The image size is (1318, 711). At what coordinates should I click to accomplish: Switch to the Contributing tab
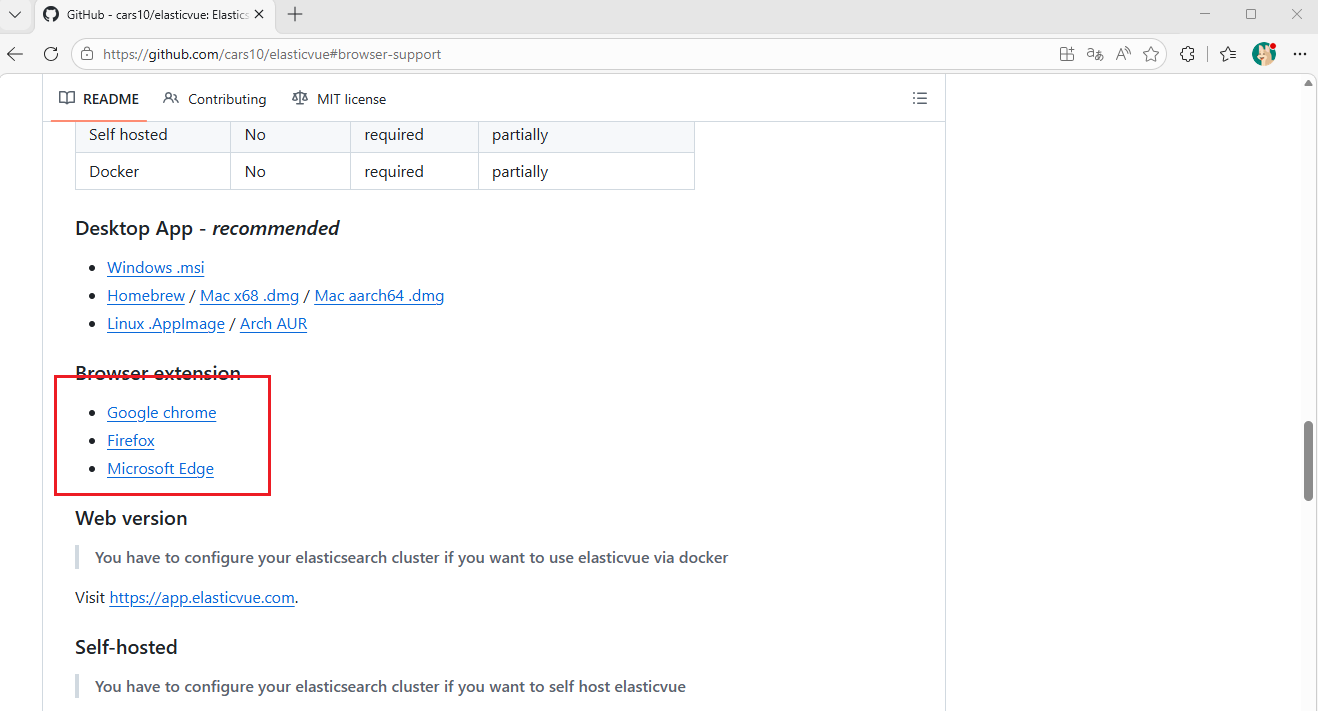215,99
